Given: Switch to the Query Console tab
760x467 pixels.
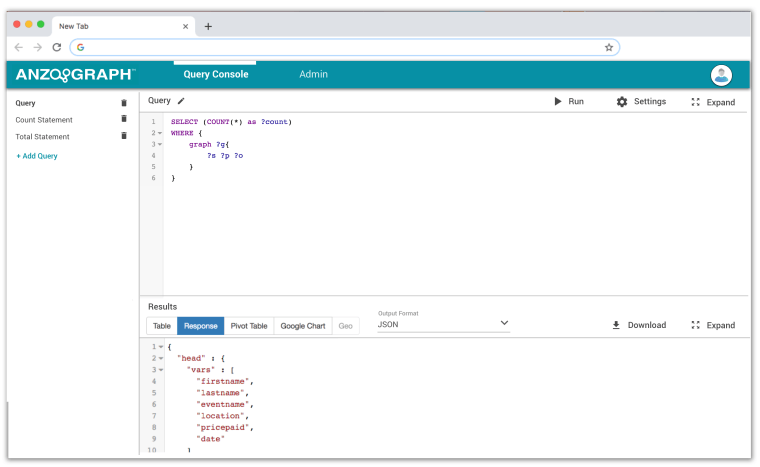Looking at the screenshot, I should (216, 74).
